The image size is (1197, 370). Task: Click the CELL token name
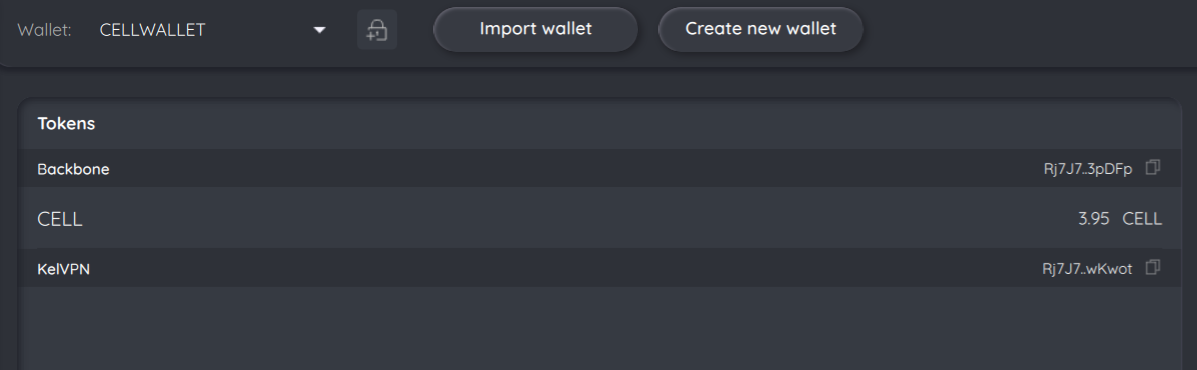[60, 219]
